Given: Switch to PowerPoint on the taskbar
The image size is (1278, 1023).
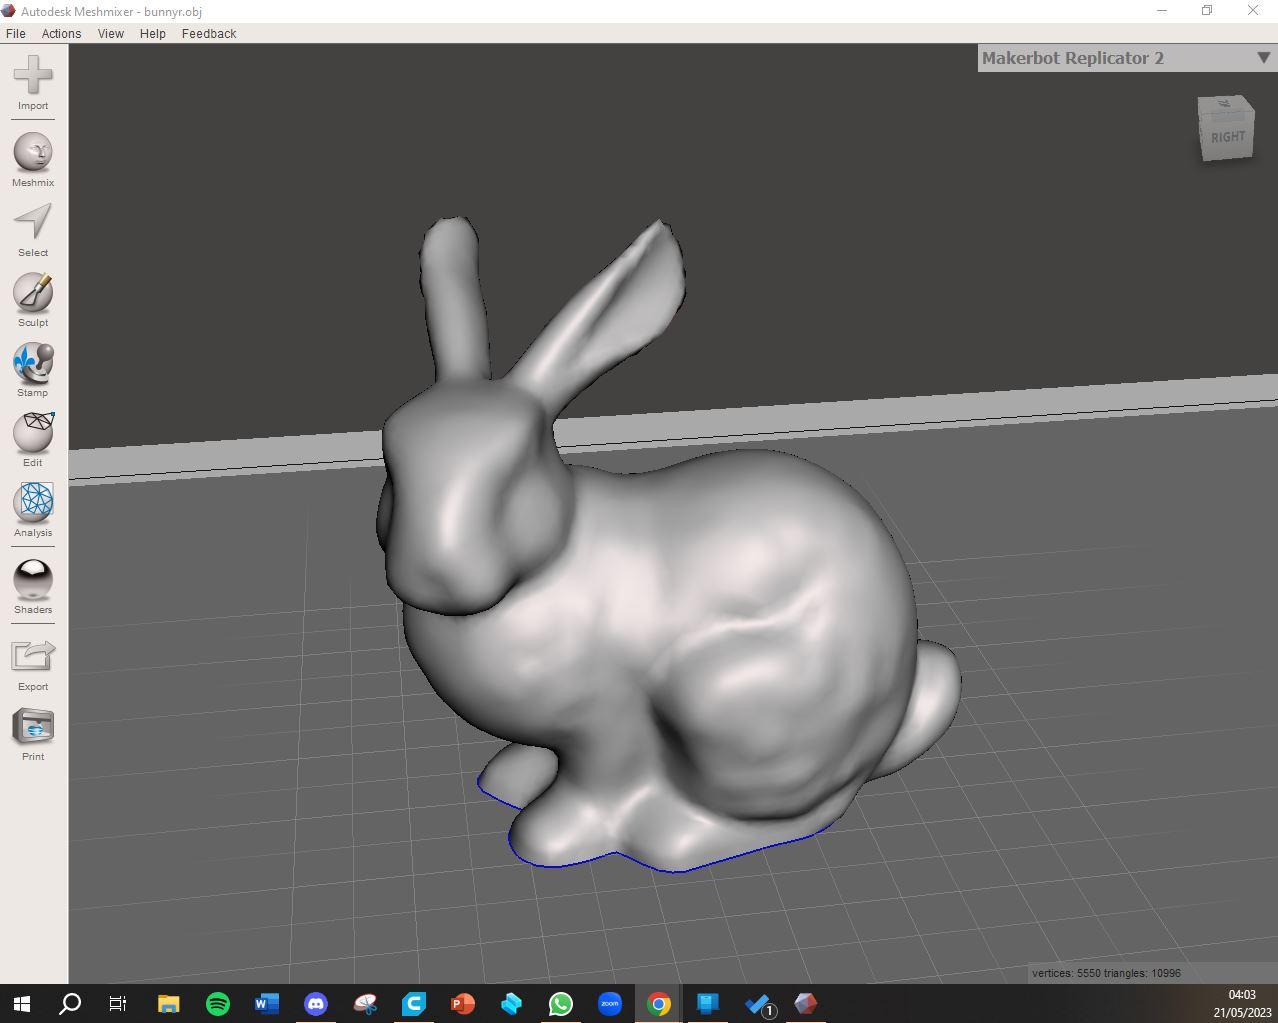Looking at the screenshot, I should [x=462, y=1003].
